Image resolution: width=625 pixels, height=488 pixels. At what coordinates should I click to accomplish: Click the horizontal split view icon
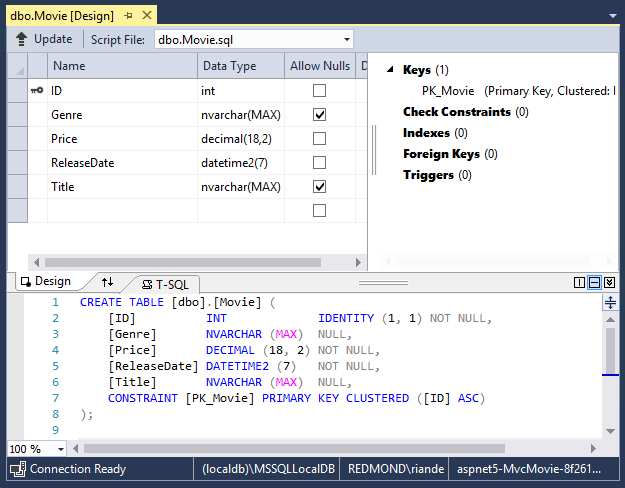click(x=594, y=283)
